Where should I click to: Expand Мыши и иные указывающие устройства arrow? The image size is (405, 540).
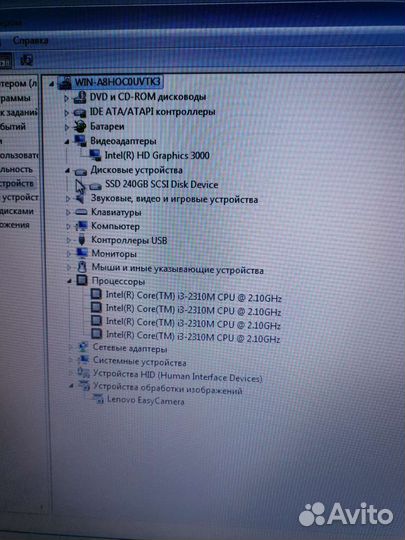coord(69,267)
